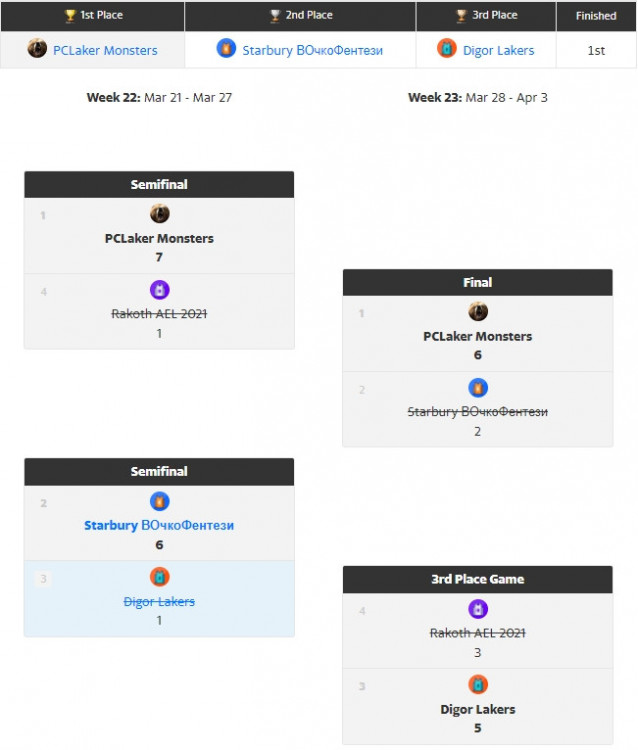
Task: Select Starbury avatar in bottom Semifinal box
Action: [159, 501]
